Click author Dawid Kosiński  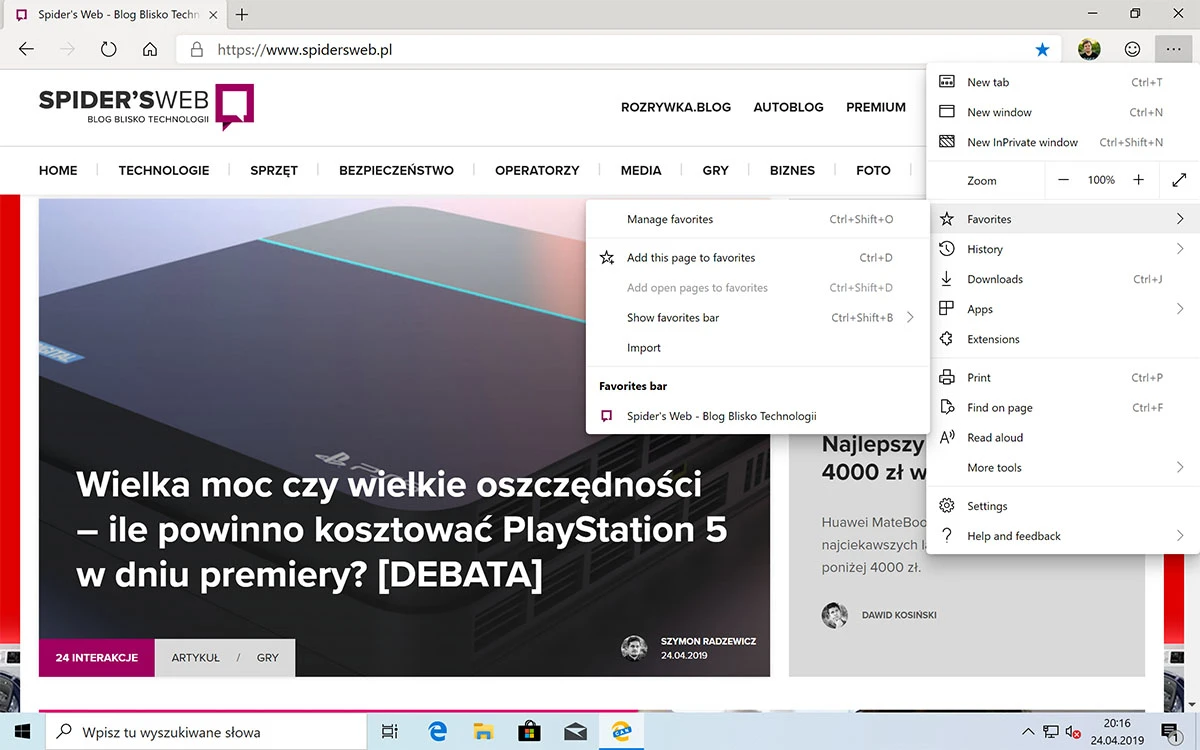click(x=899, y=615)
